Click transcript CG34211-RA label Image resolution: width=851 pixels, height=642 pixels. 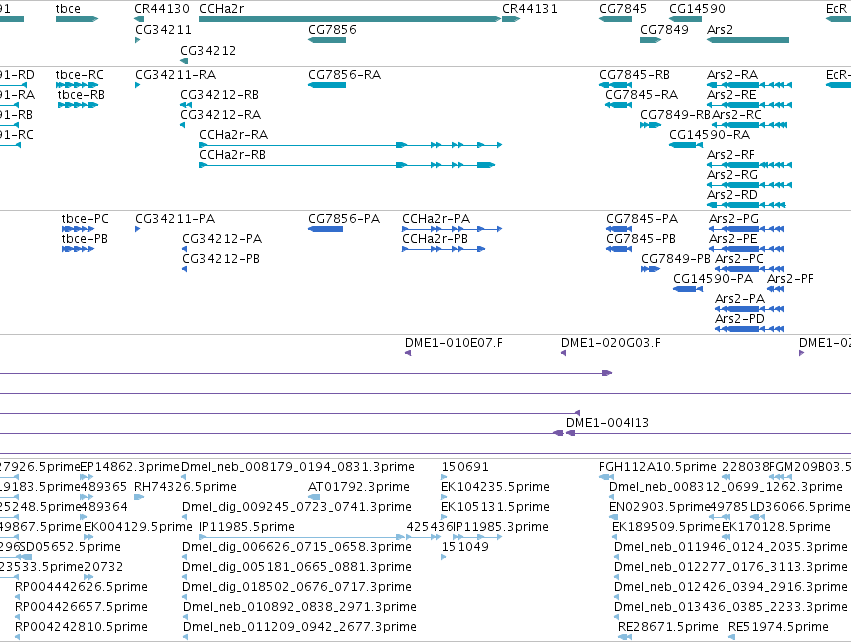(175, 74)
